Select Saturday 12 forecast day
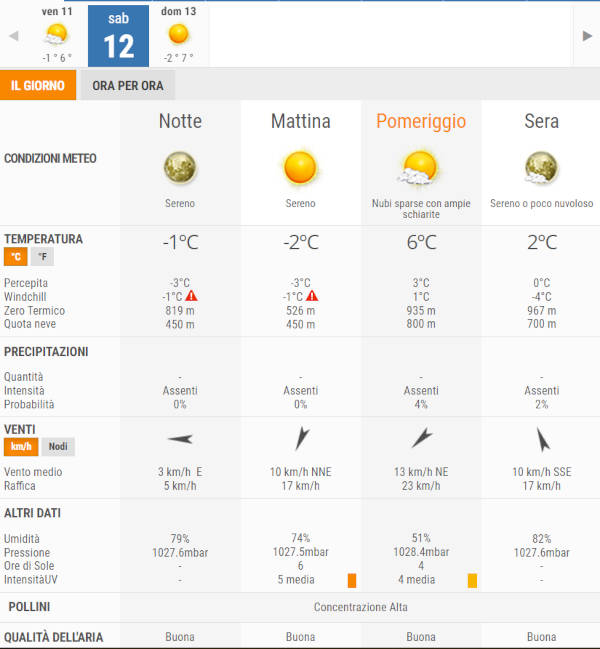600x649 pixels. point(118,36)
